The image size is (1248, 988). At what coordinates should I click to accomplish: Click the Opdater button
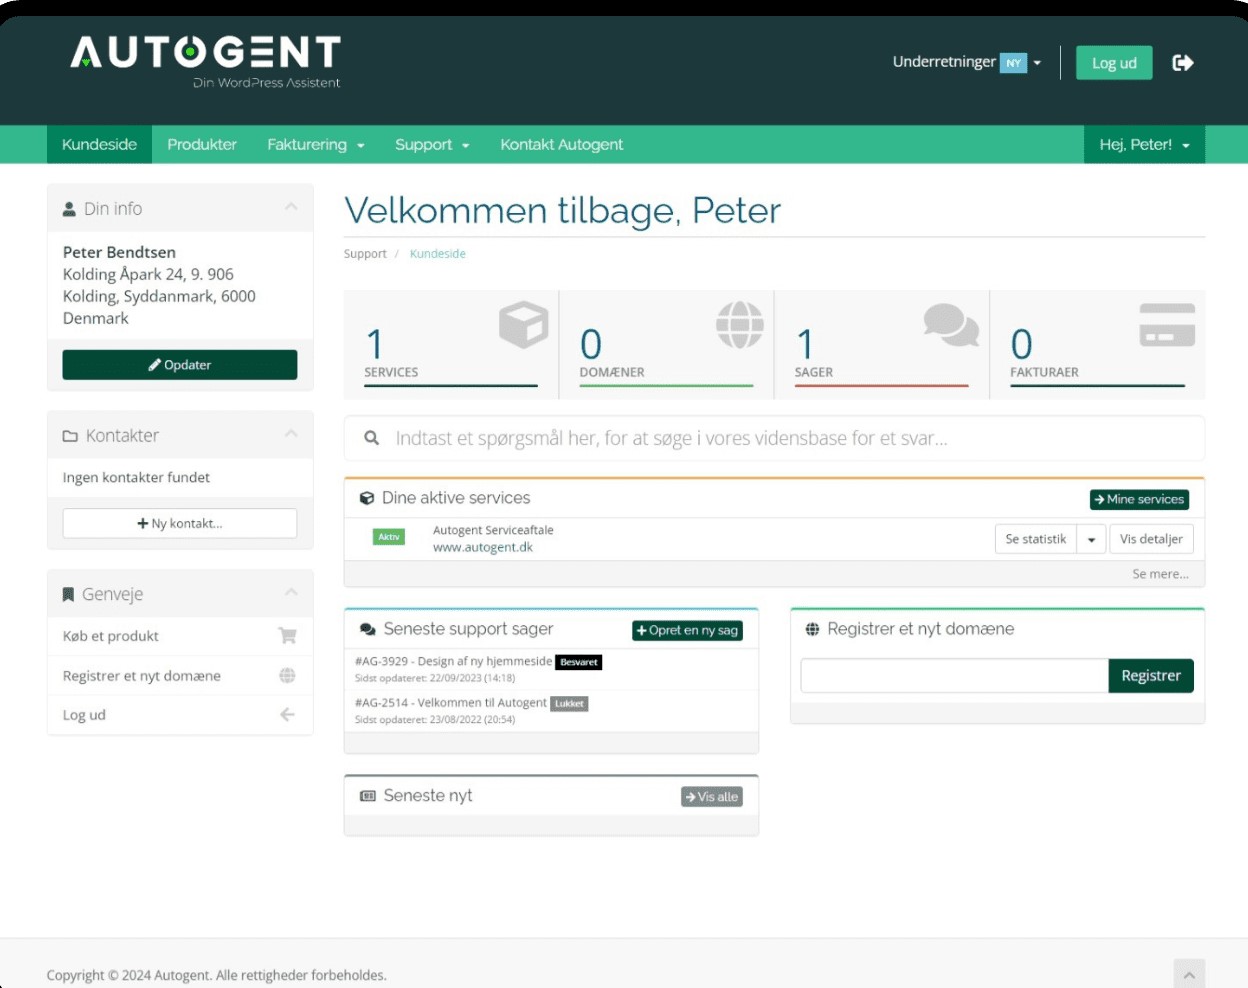180,365
